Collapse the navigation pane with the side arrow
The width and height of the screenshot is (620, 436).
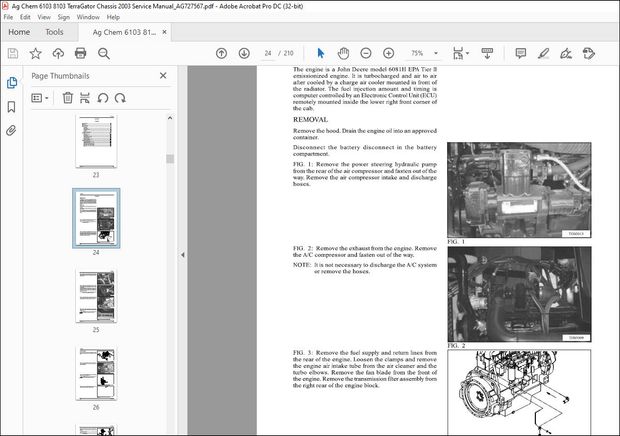tap(182, 255)
